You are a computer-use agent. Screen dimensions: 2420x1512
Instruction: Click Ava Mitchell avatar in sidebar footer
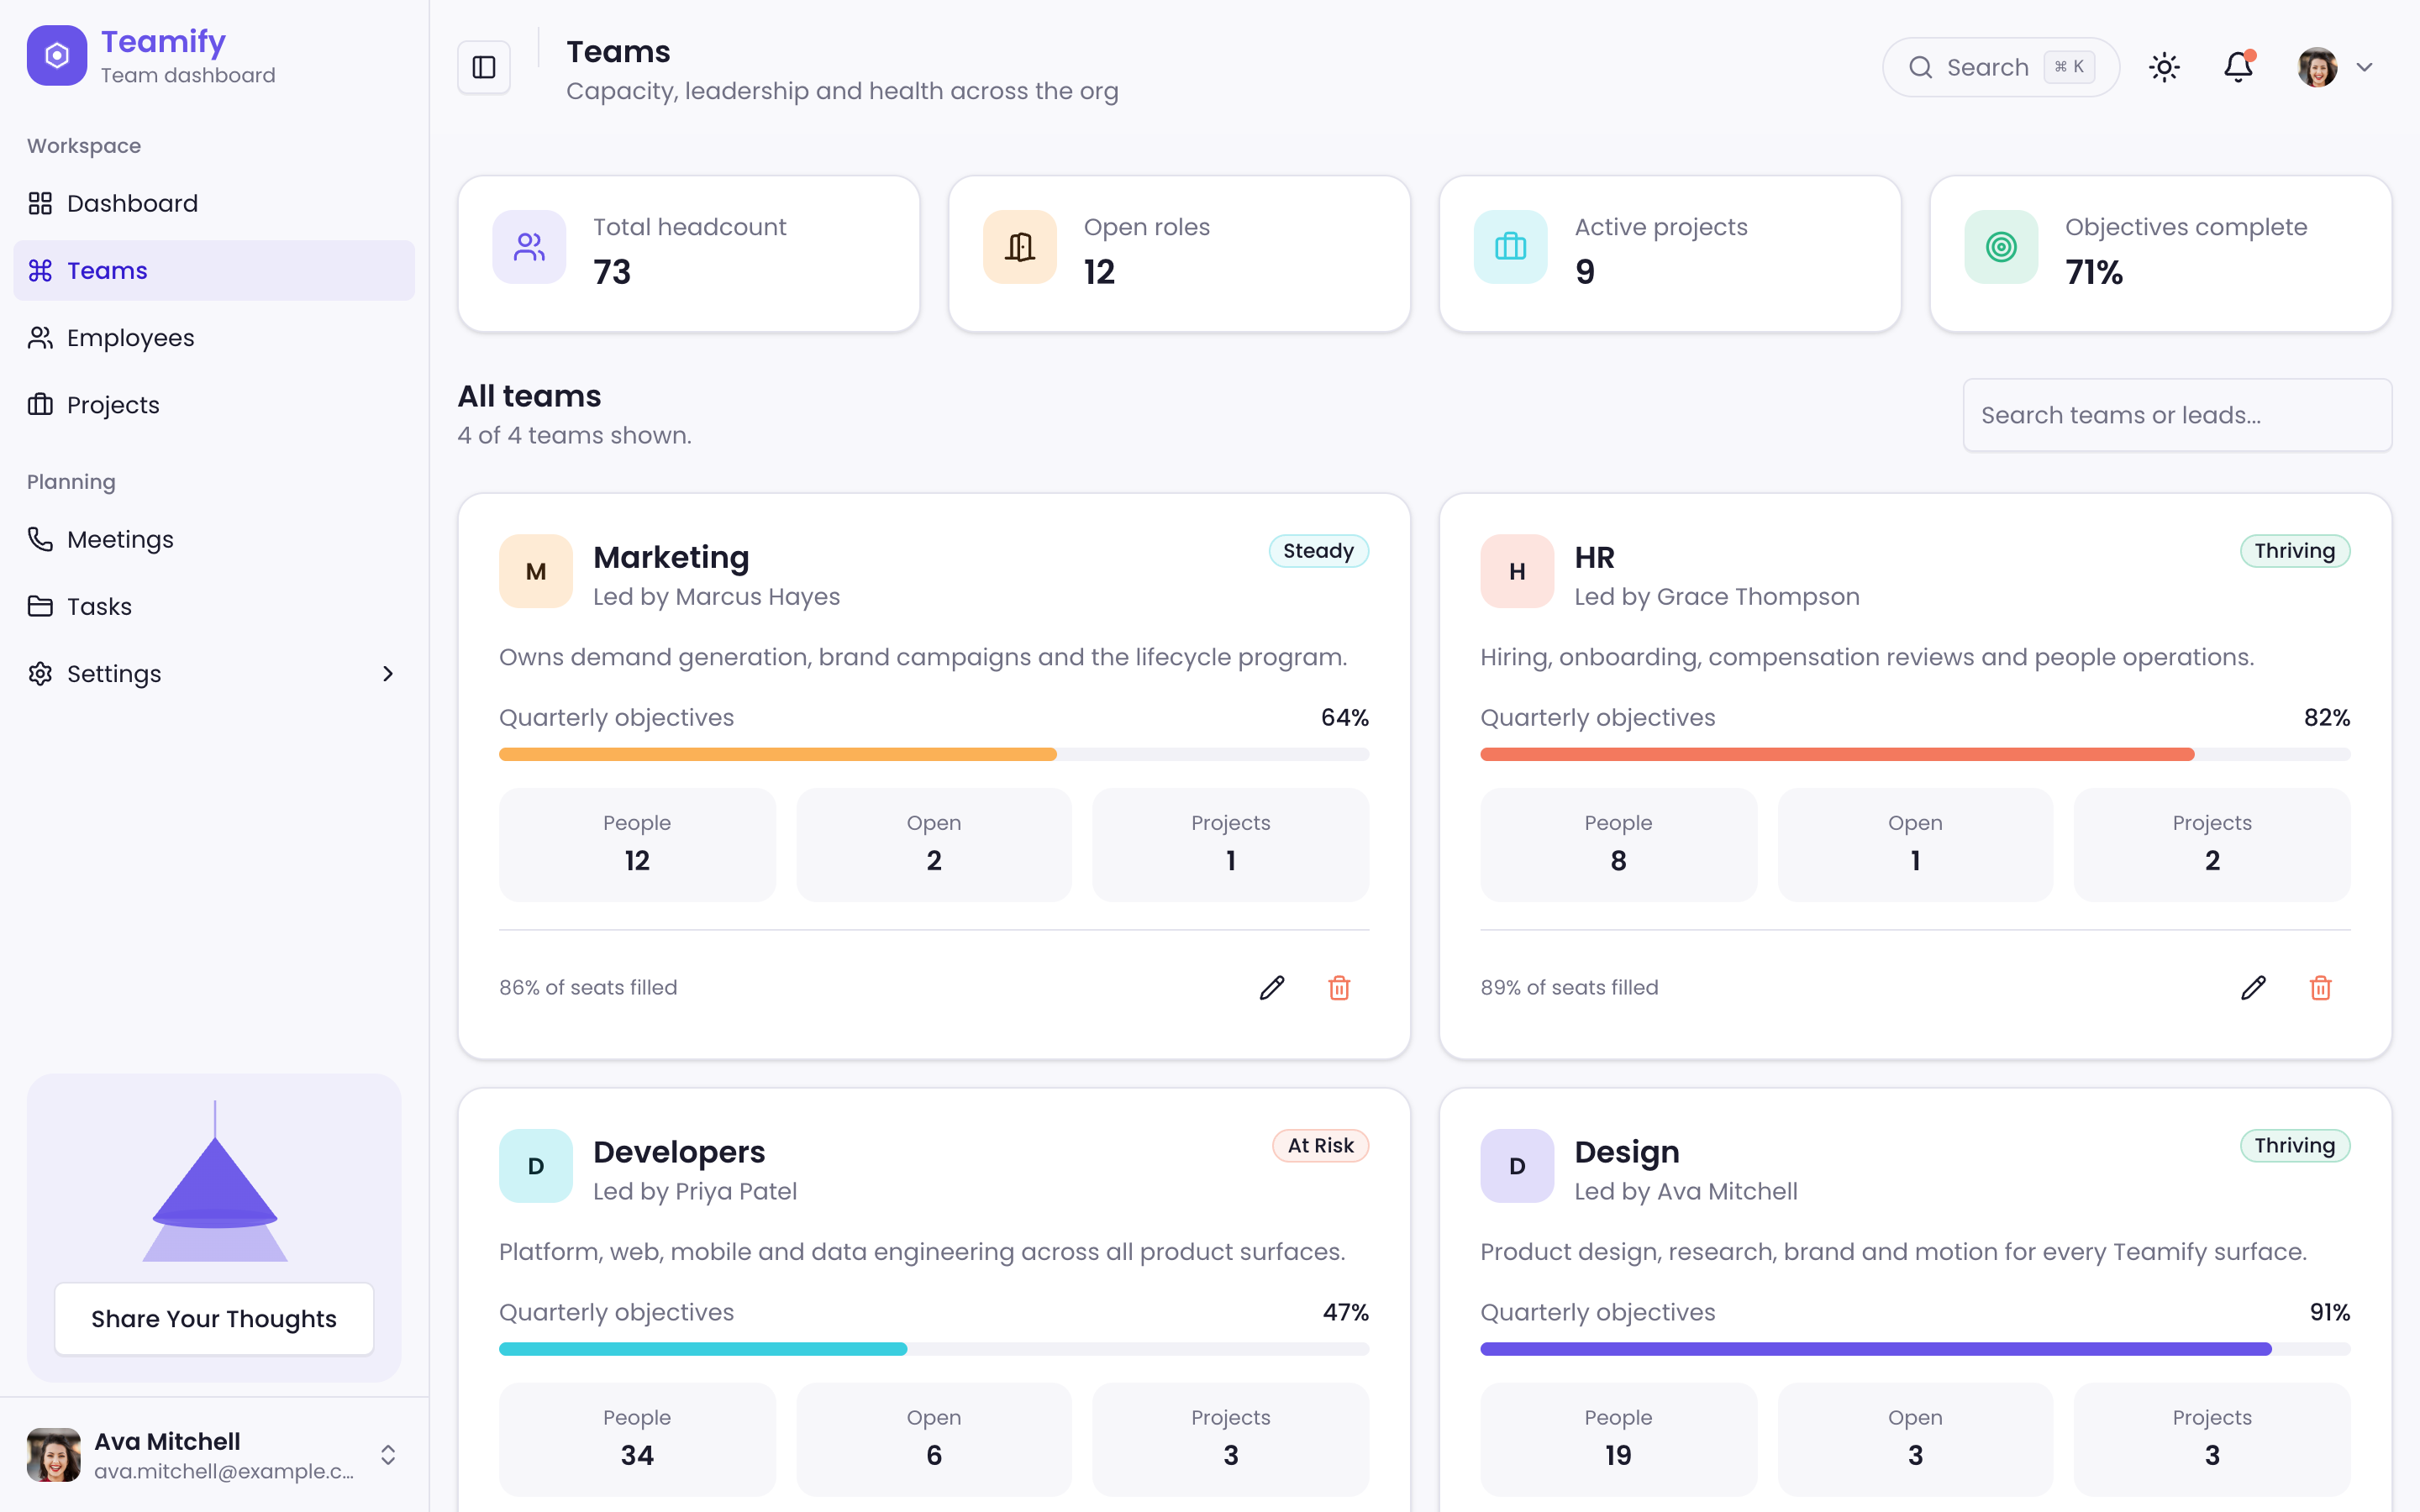point(54,1455)
